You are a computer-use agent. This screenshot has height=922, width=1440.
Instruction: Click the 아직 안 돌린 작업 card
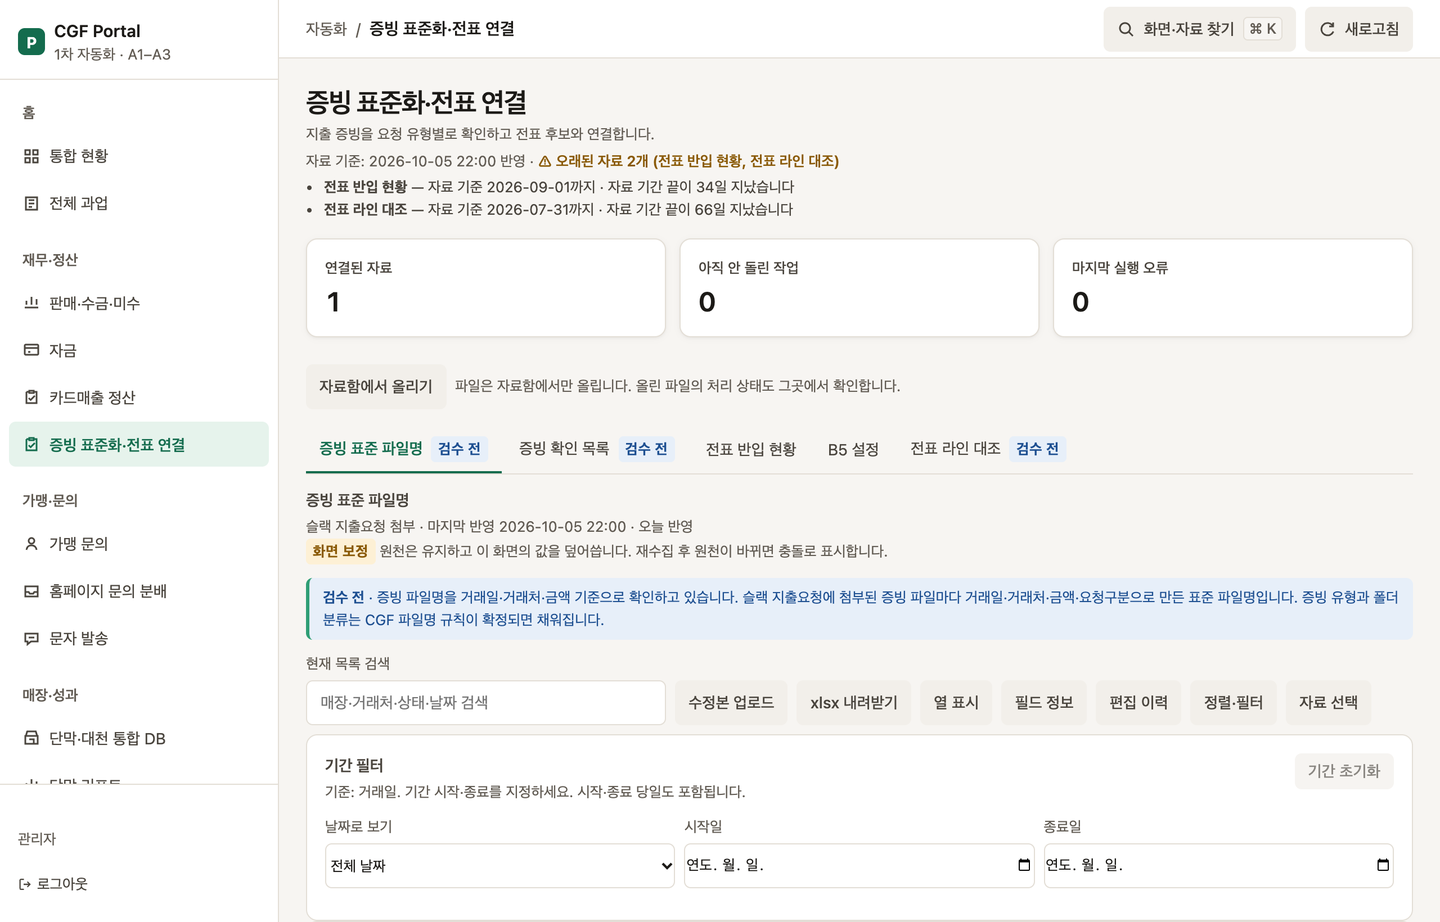859,288
